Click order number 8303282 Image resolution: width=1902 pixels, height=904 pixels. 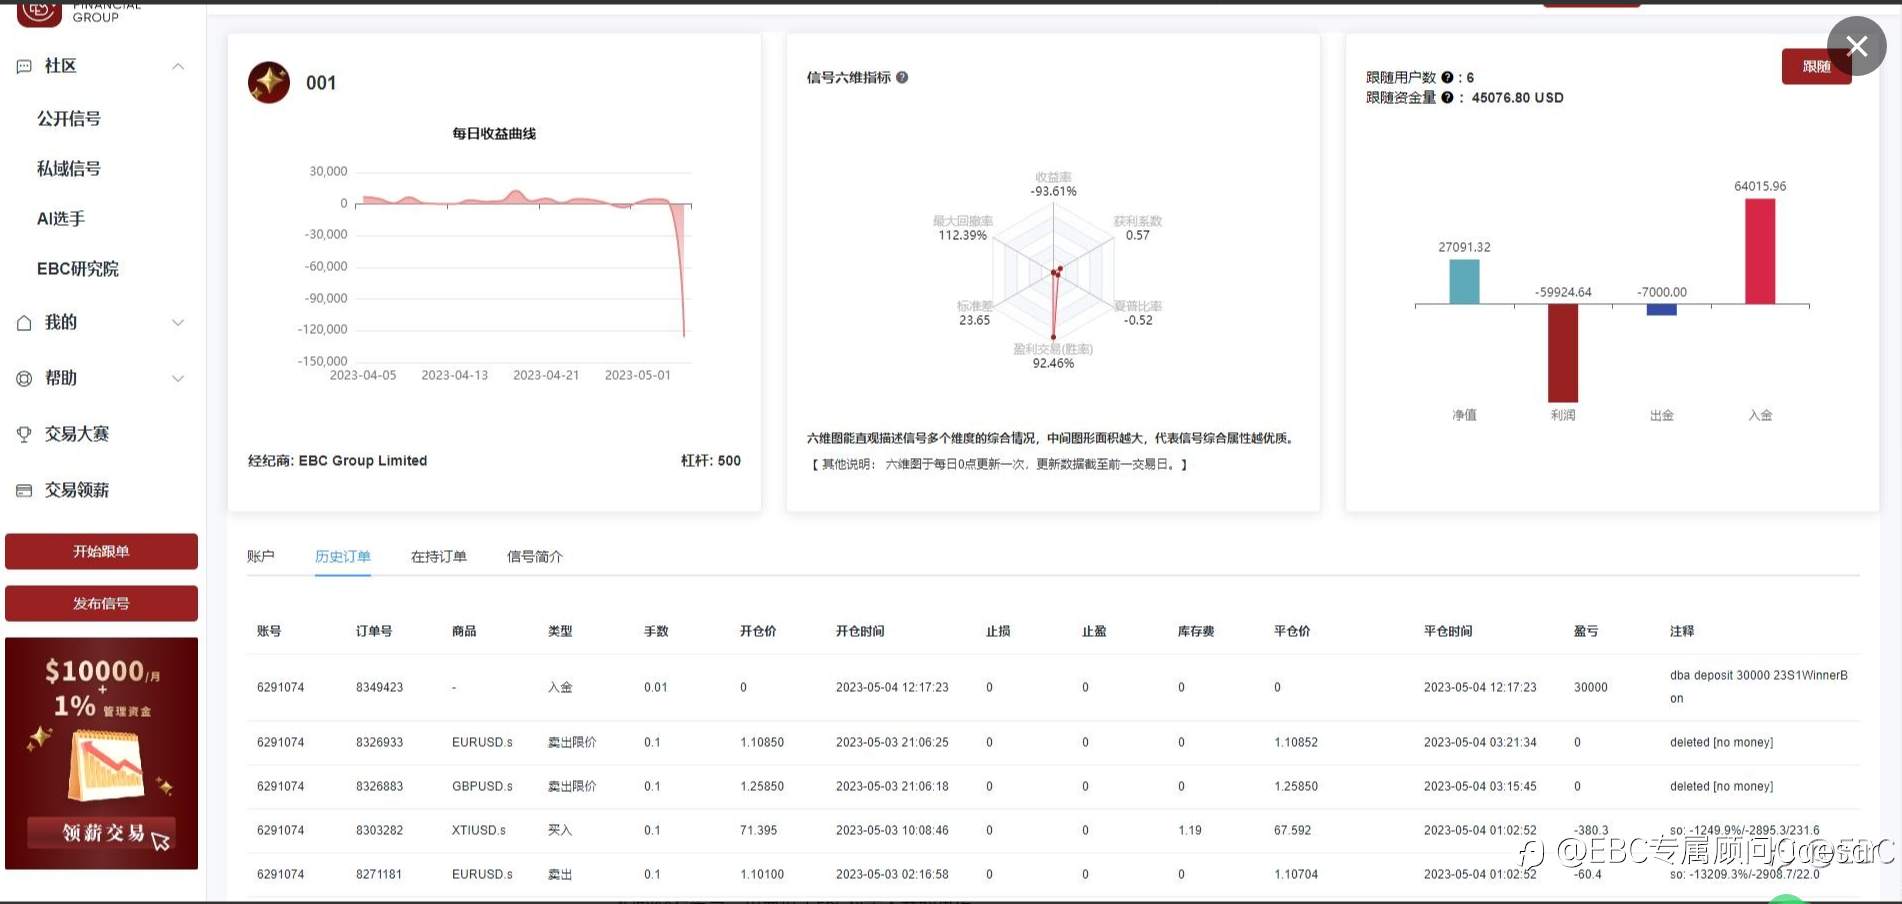[x=380, y=830]
